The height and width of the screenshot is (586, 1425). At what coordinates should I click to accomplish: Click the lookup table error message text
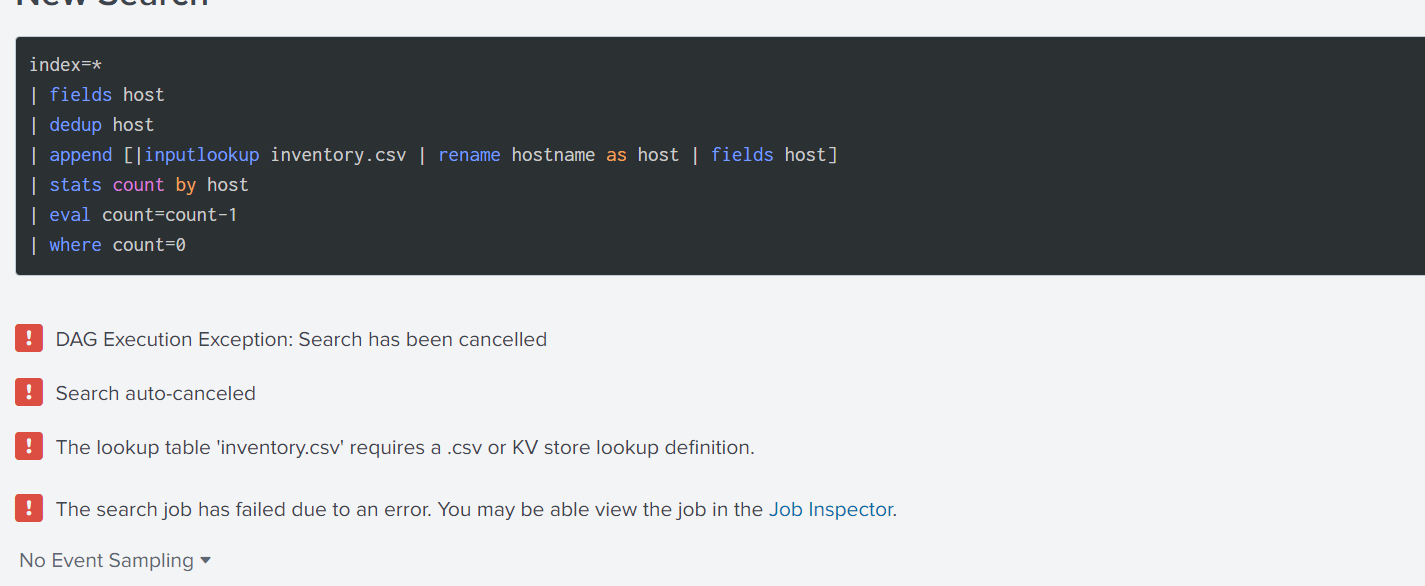(404, 447)
